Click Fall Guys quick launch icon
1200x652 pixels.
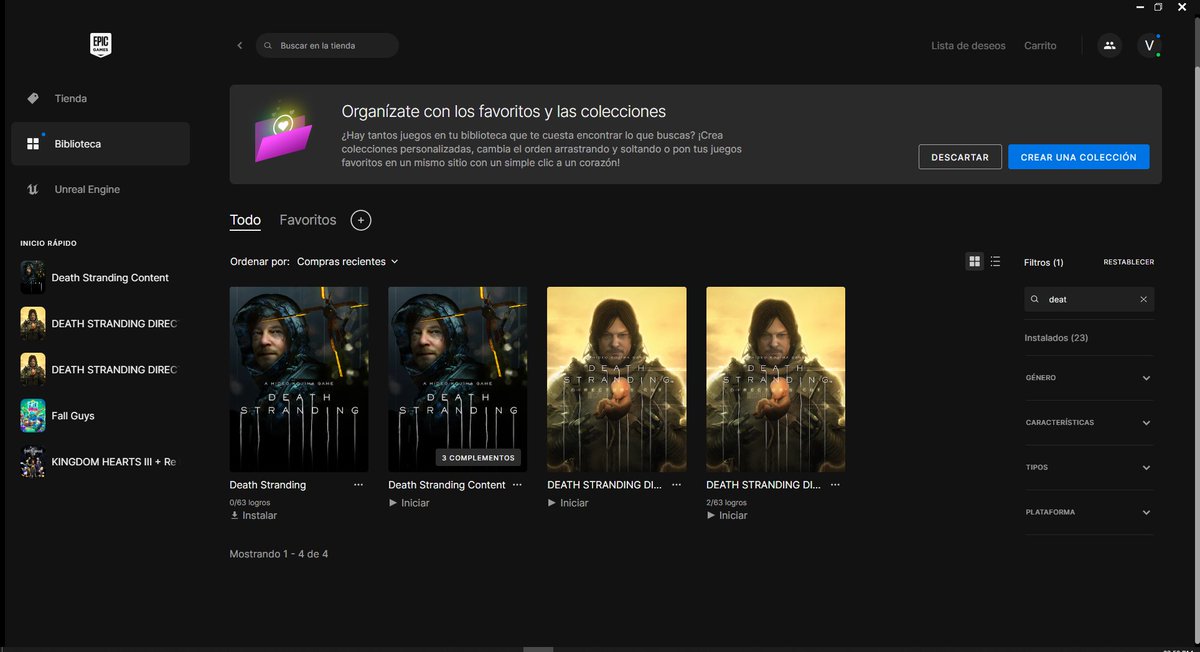coord(33,415)
